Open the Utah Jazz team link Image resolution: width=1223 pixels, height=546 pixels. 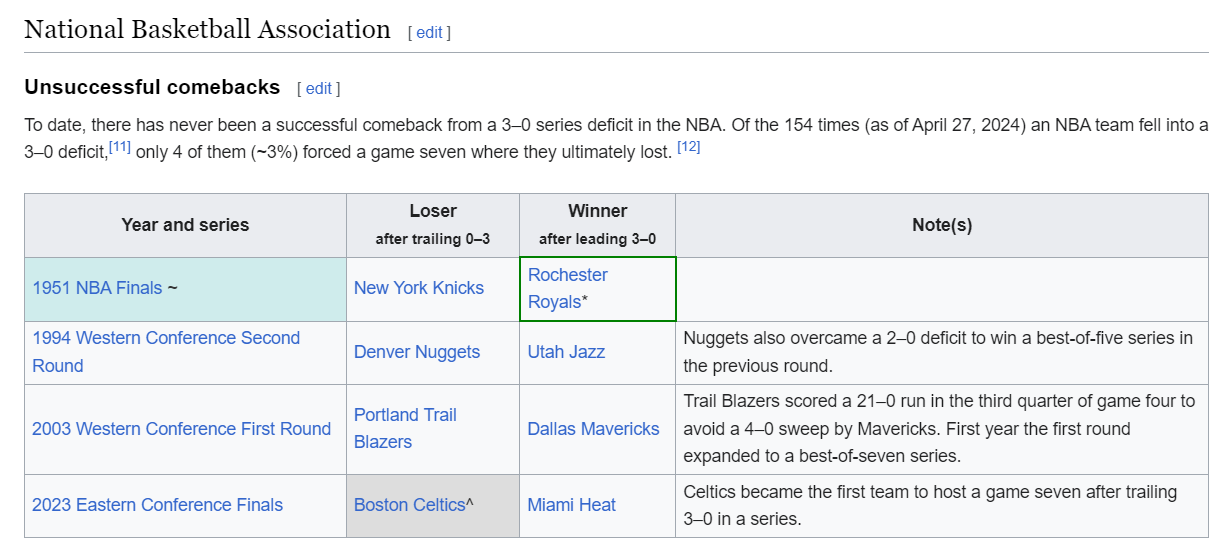[x=566, y=352]
